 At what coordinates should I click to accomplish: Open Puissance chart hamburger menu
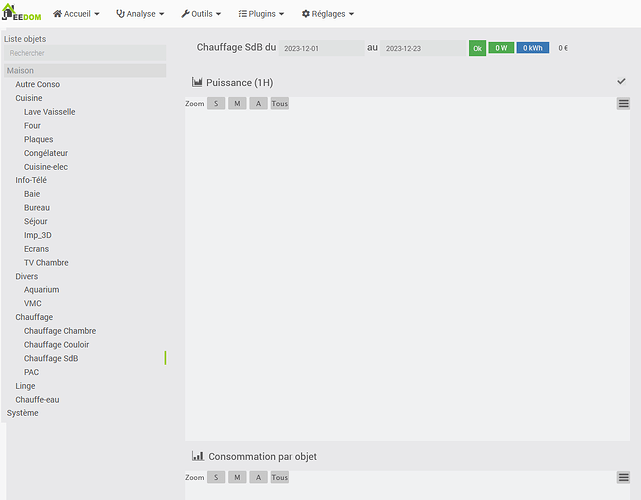[623, 104]
